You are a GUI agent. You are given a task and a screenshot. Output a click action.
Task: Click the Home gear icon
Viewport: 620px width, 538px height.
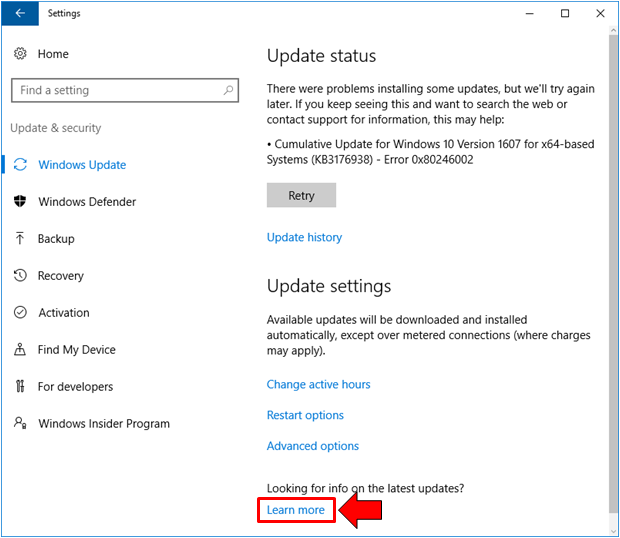(20, 53)
